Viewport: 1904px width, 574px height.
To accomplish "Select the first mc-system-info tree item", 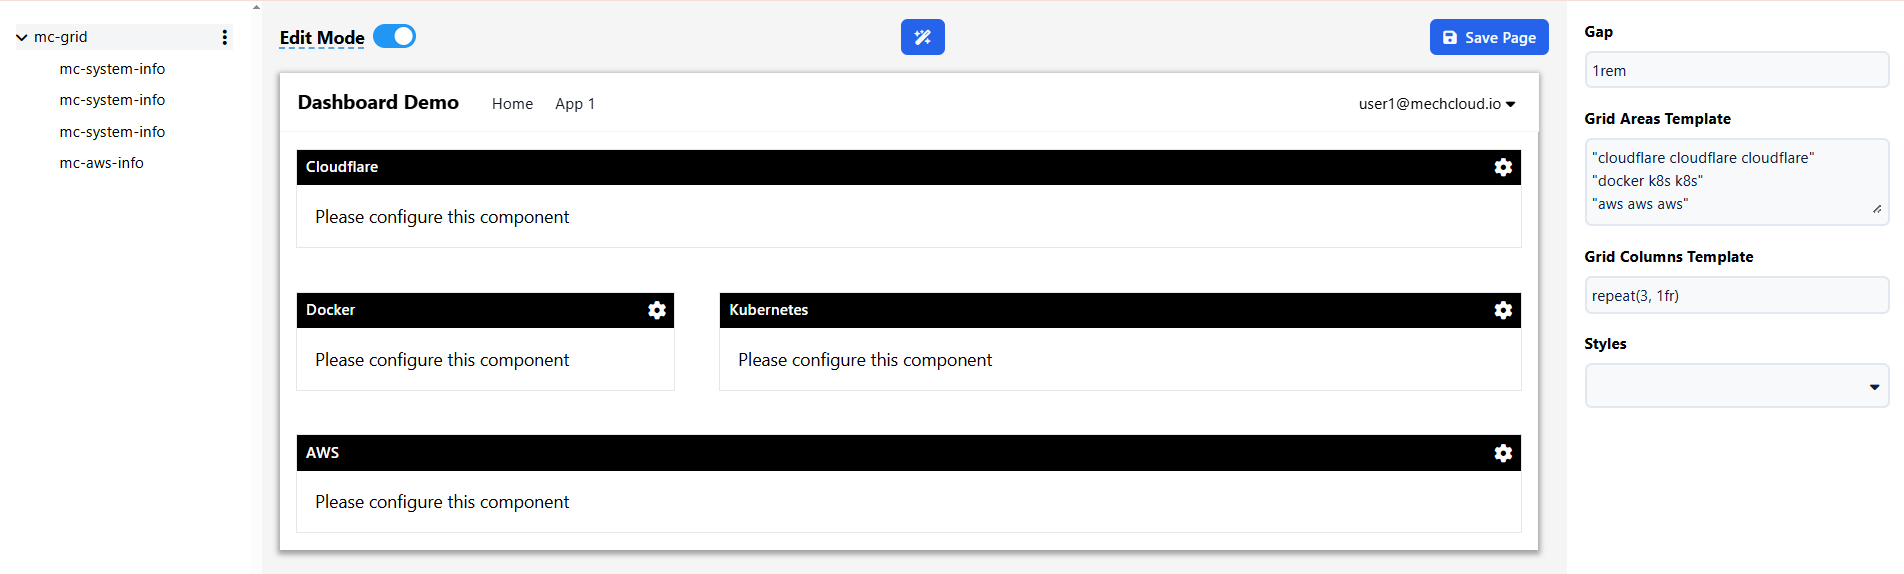I will click(112, 69).
